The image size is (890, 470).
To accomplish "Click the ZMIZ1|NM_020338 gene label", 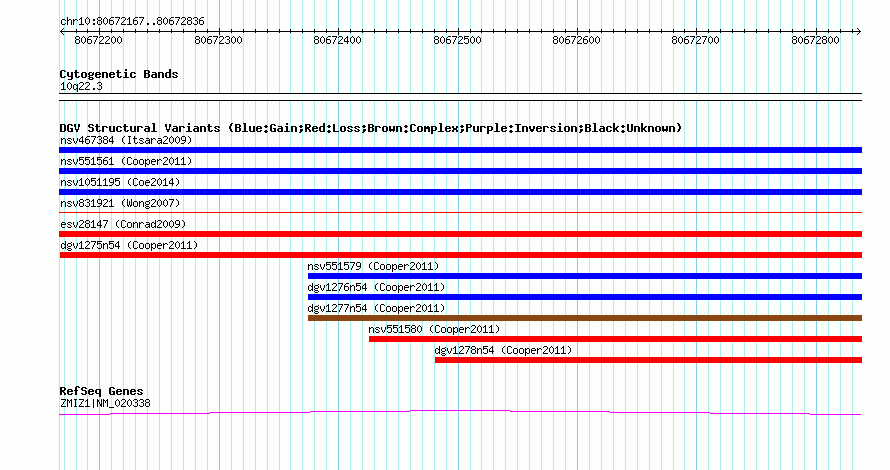I will point(105,404).
